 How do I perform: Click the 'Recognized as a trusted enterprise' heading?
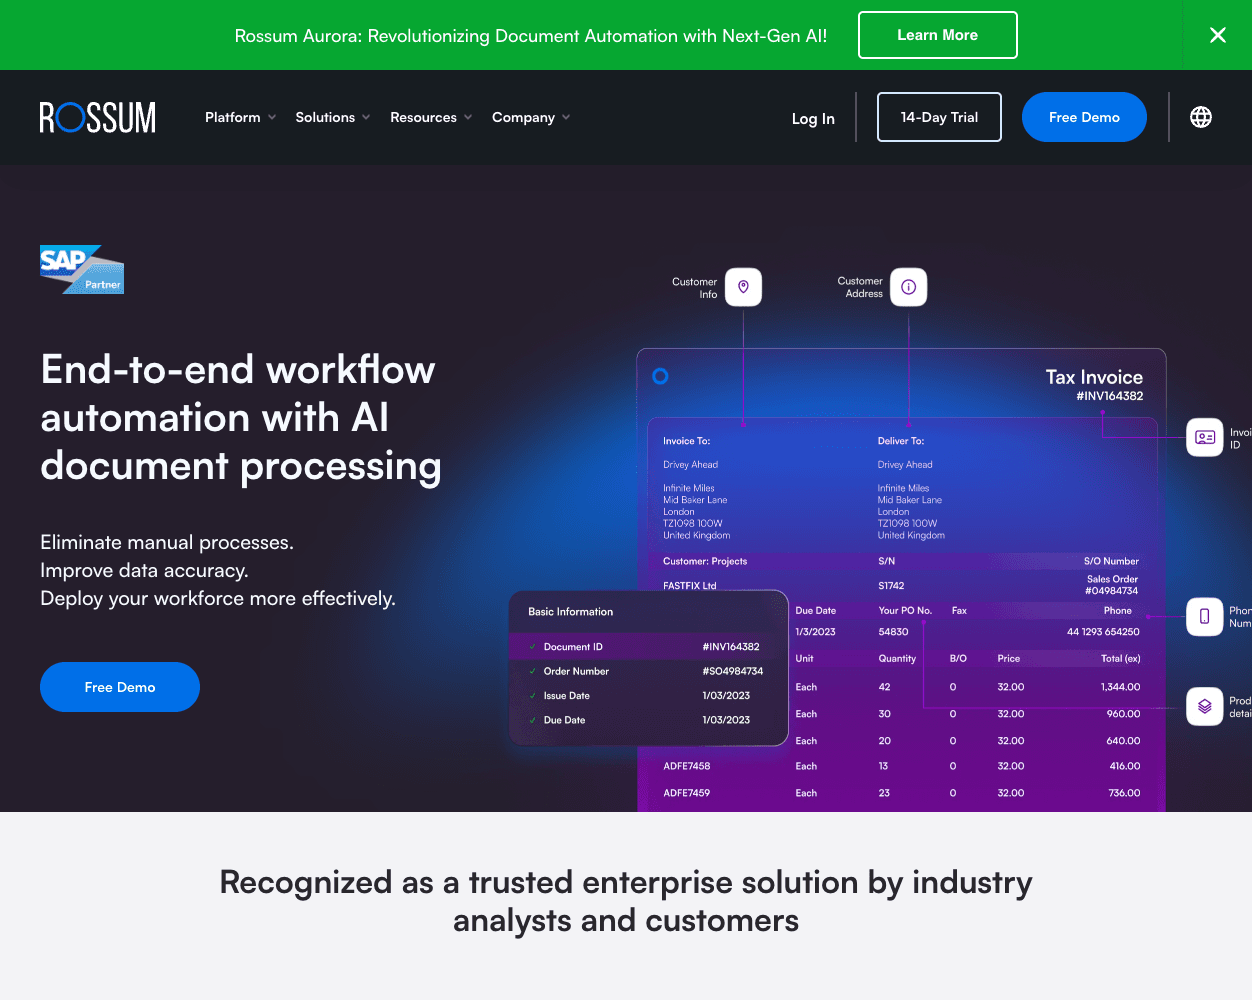[x=626, y=901]
